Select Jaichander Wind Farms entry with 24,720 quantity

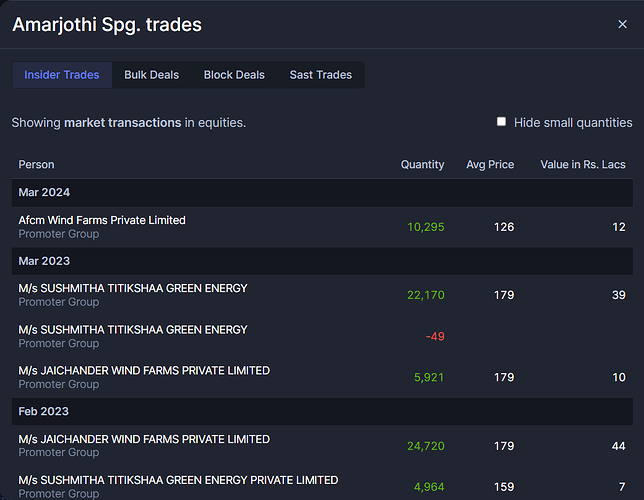pyautogui.click(x=144, y=439)
